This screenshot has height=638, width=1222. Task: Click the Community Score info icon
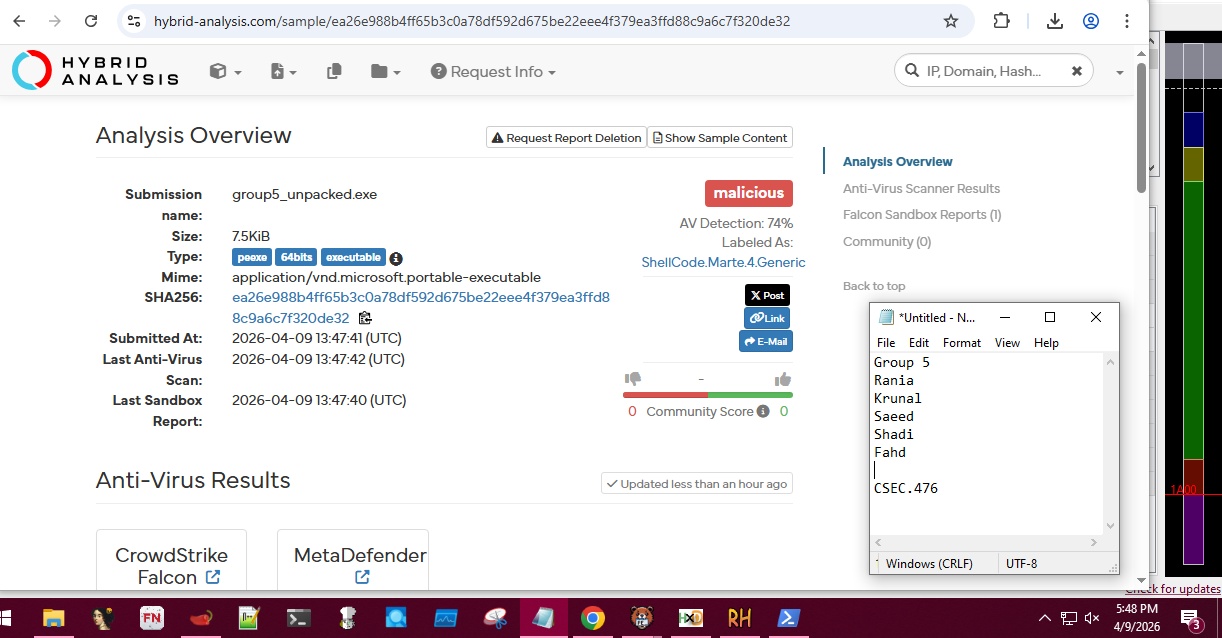pos(763,412)
